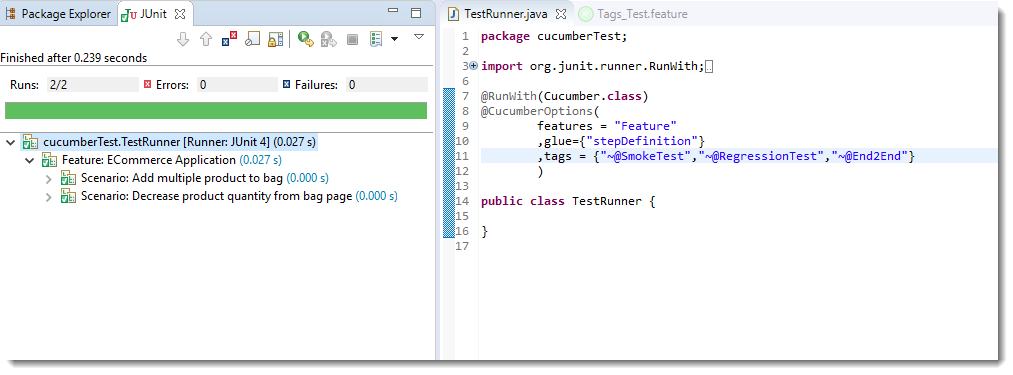Click the Failures count field
This screenshot has width=1013, height=375.
386,85
